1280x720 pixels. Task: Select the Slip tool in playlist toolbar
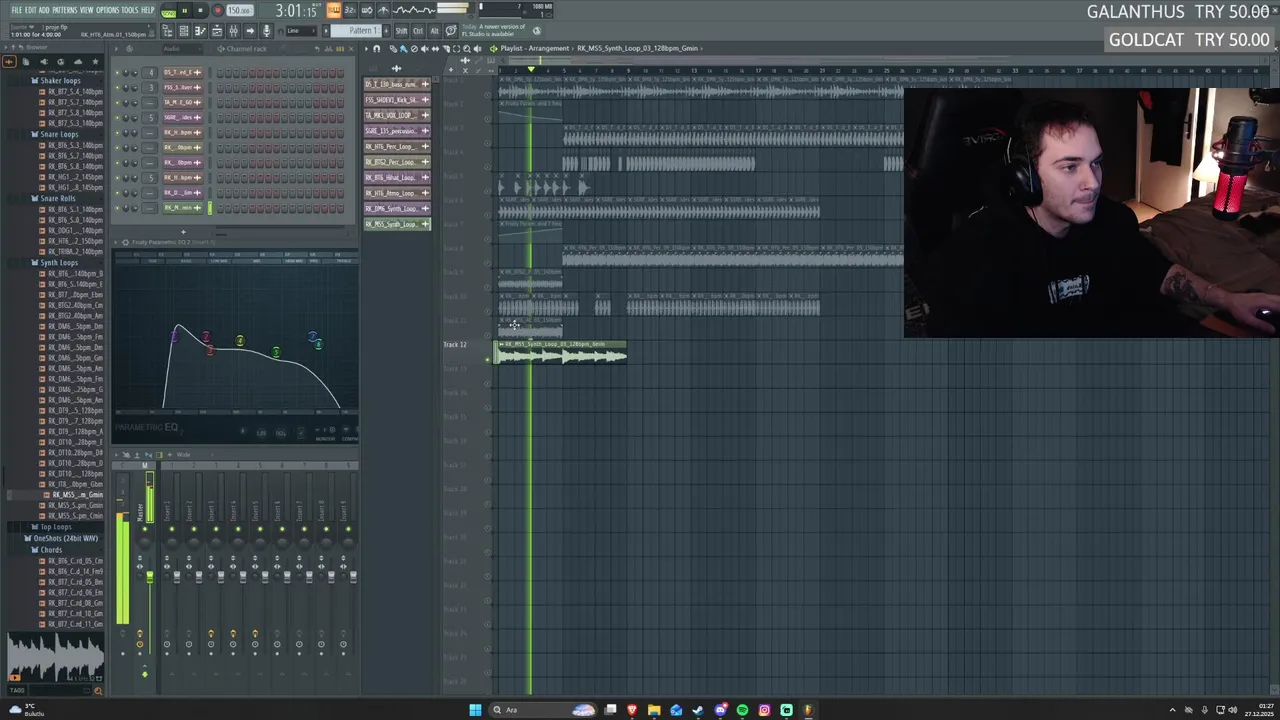(x=435, y=48)
